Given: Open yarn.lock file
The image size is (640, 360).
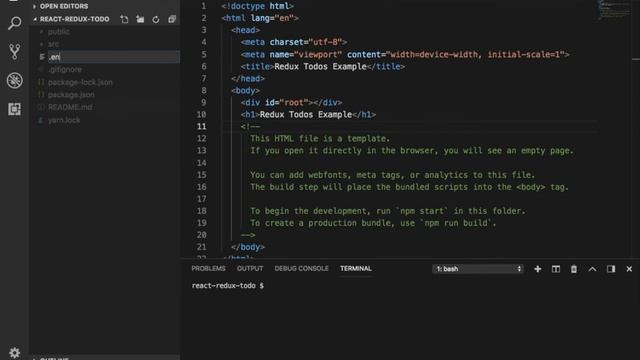Looking at the screenshot, I should (x=64, y=120).
